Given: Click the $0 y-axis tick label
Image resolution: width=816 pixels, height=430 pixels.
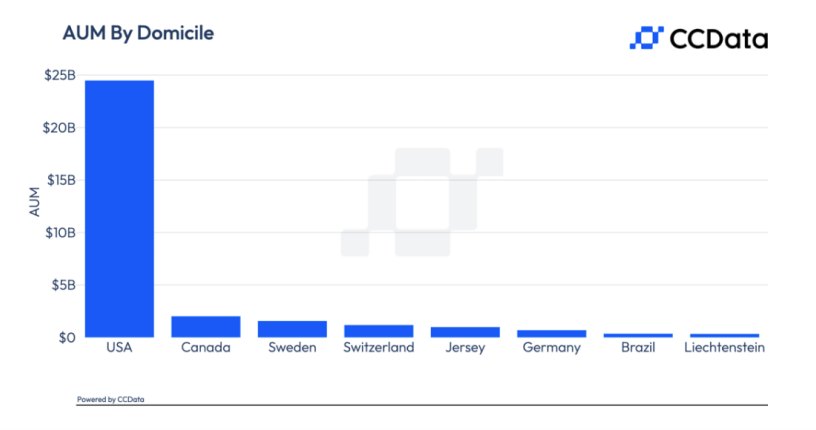Looking at the screenshot, I should point(65,337).
